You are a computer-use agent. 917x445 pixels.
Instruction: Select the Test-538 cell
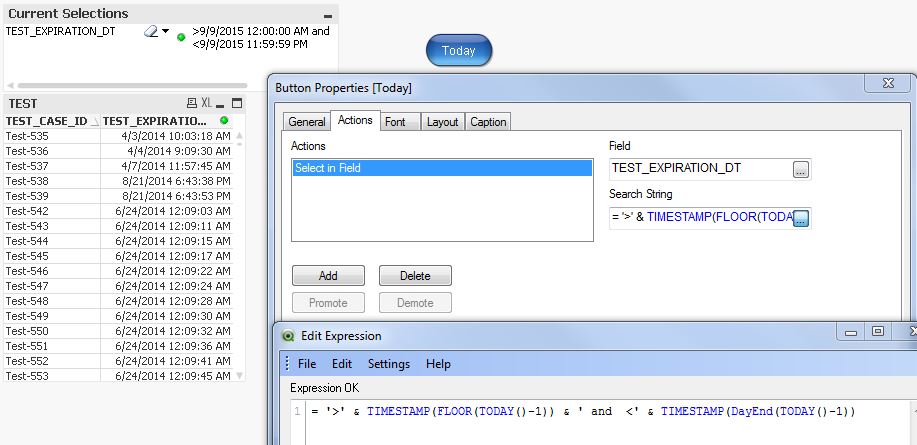pos(52,181)
